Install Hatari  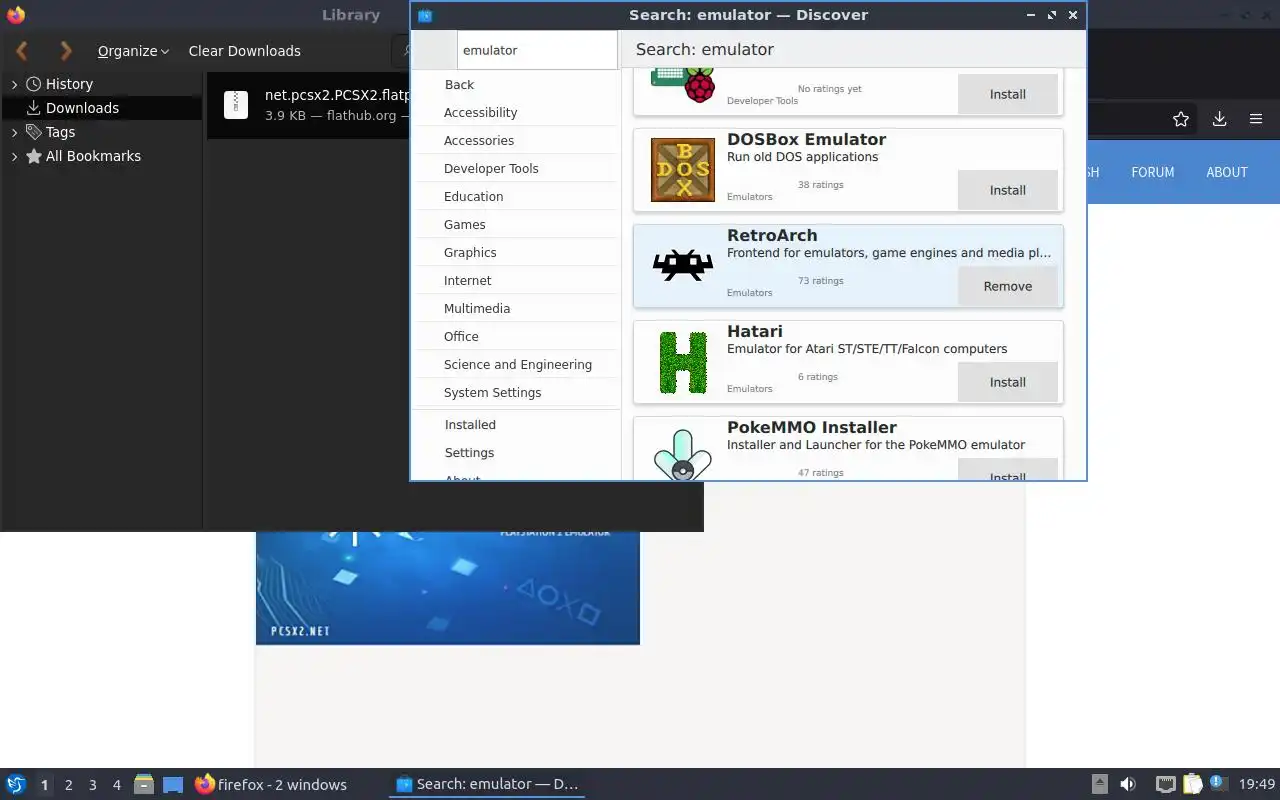(x=1007, y=382)
